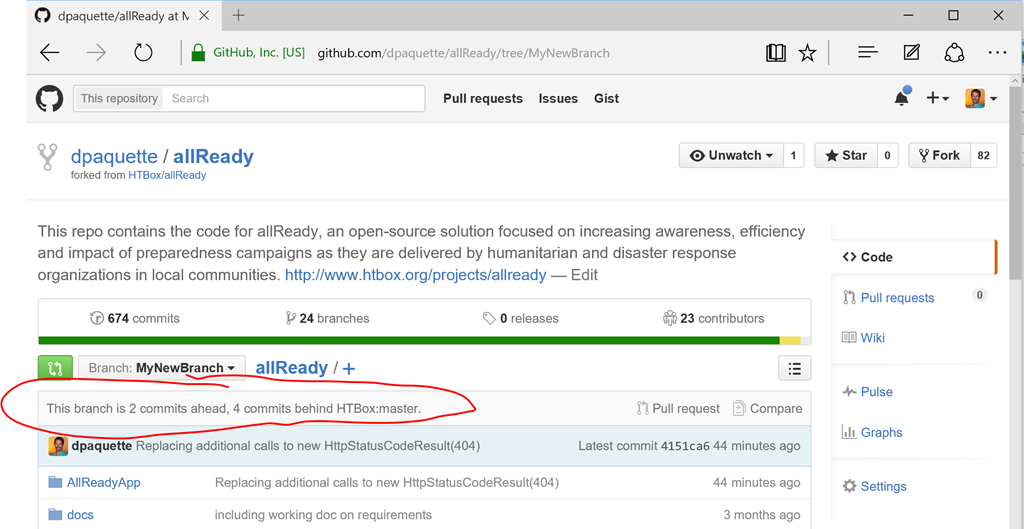Viewport: 1024px width, 529px height.
Task: Edit the repository description
Action: click(x=584, y=275)
